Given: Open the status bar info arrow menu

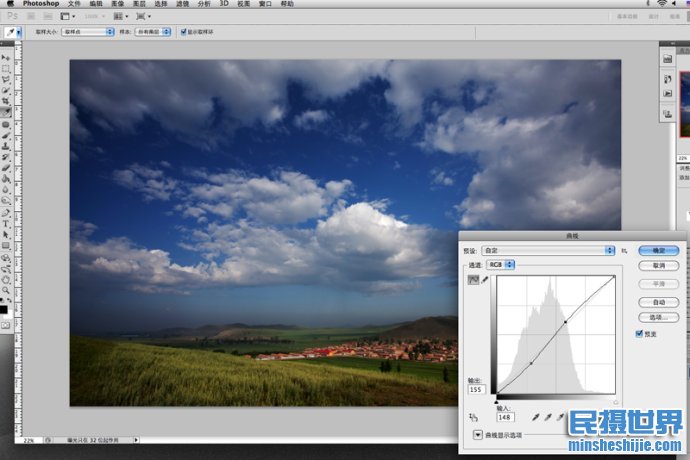Looking at the screenshot, I should 136,440.
